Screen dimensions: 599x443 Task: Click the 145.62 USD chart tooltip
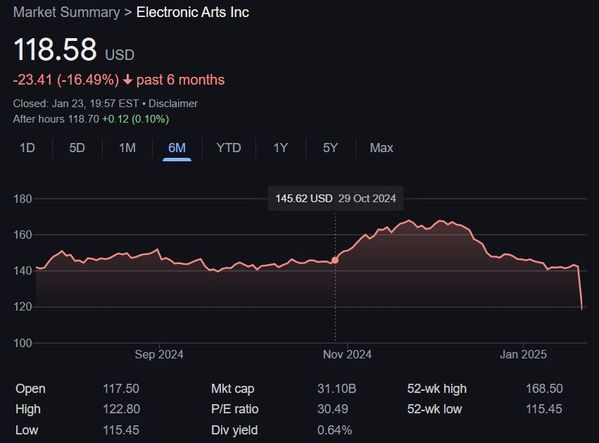pyautogui.click(x=335, y=199)
